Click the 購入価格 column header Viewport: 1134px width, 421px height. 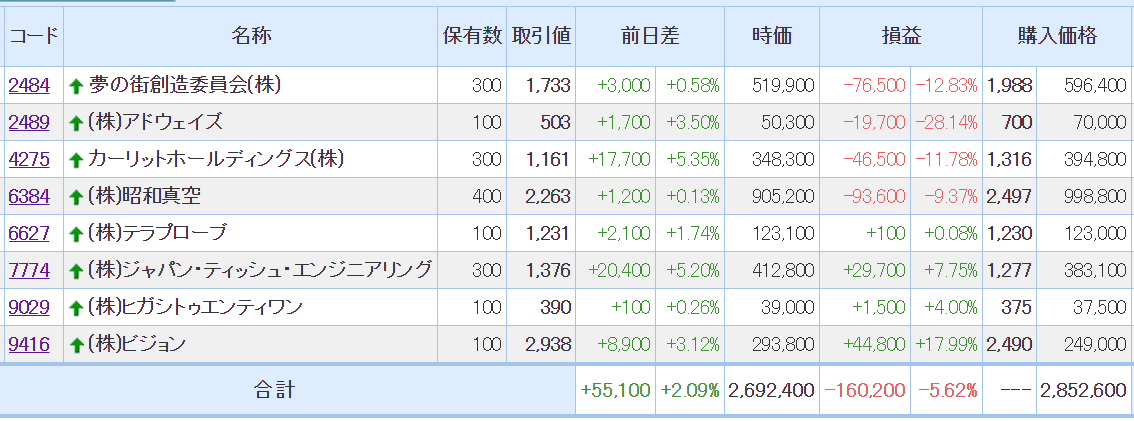[1057, 37]
